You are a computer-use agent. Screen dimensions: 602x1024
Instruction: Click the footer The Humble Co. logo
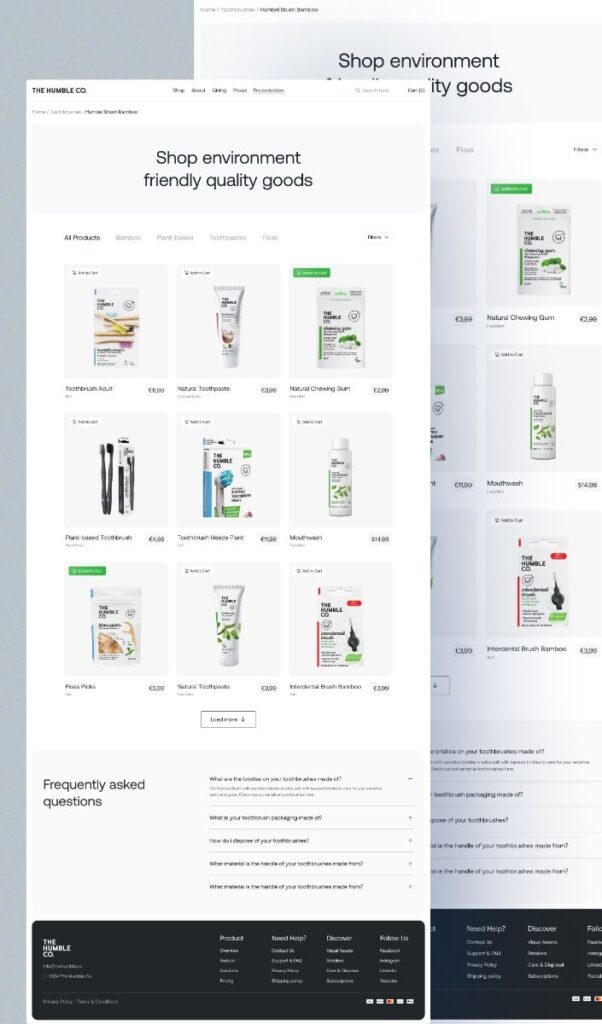57,948
